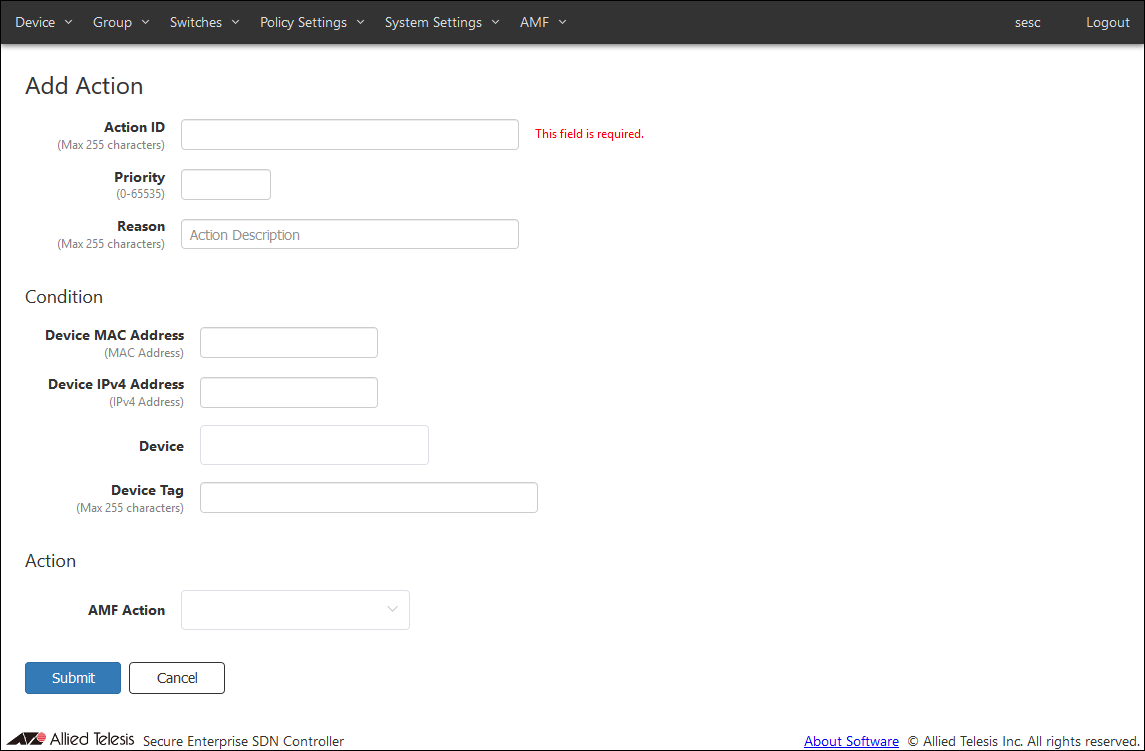Log out via the Logout link

pos(1108,22)
